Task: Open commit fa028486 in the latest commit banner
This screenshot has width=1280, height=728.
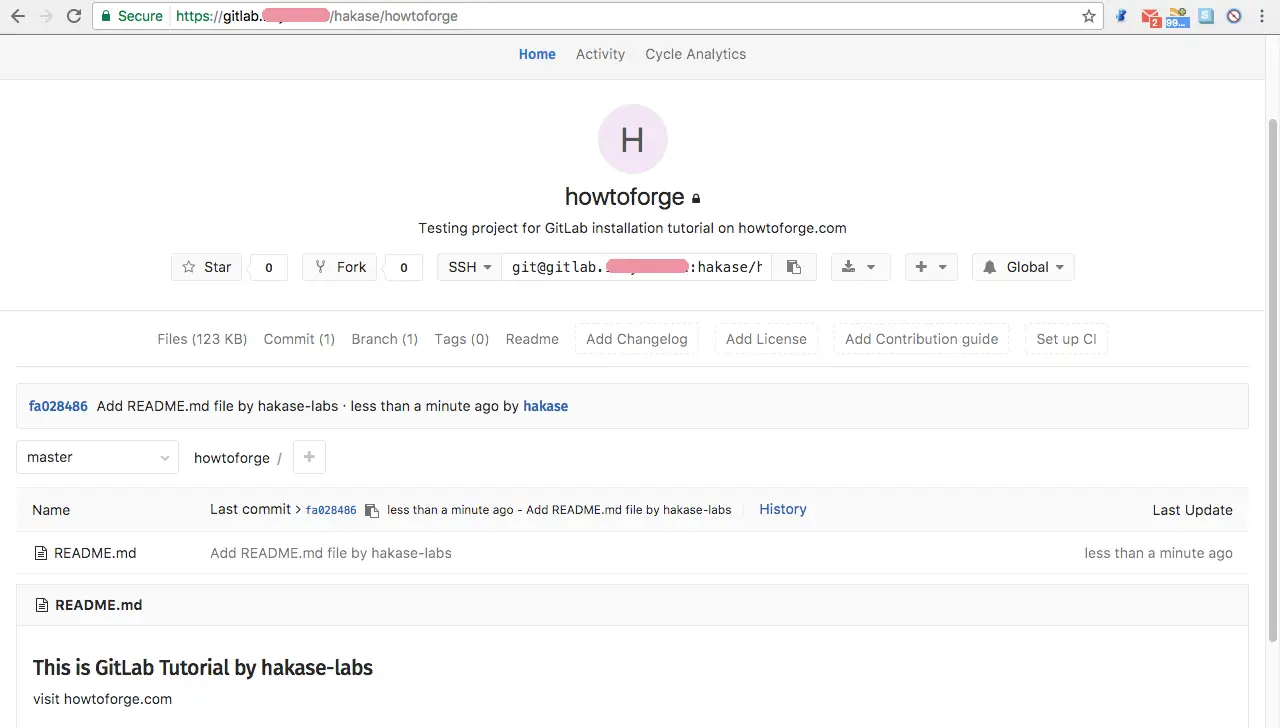Action: click(x=58, y=406)
